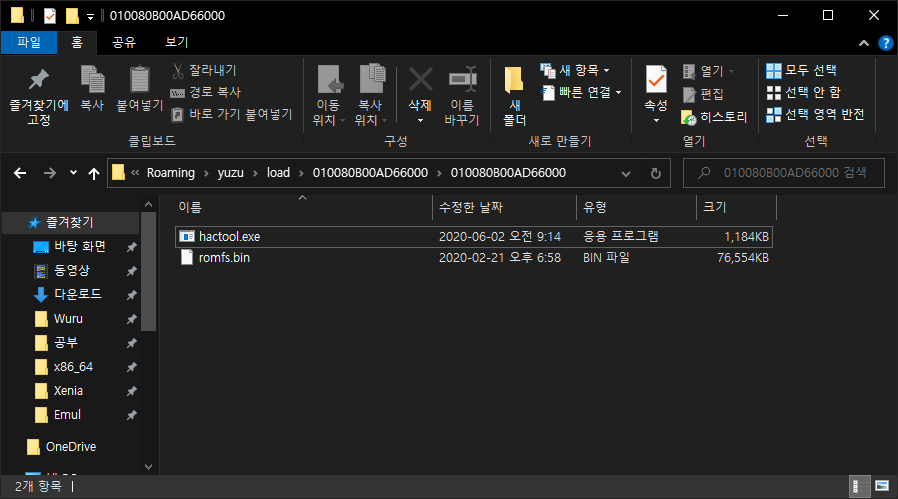Click Roaming in the address breadcrumb
This screenshot has height=499, width=898.
pos(171,172)
